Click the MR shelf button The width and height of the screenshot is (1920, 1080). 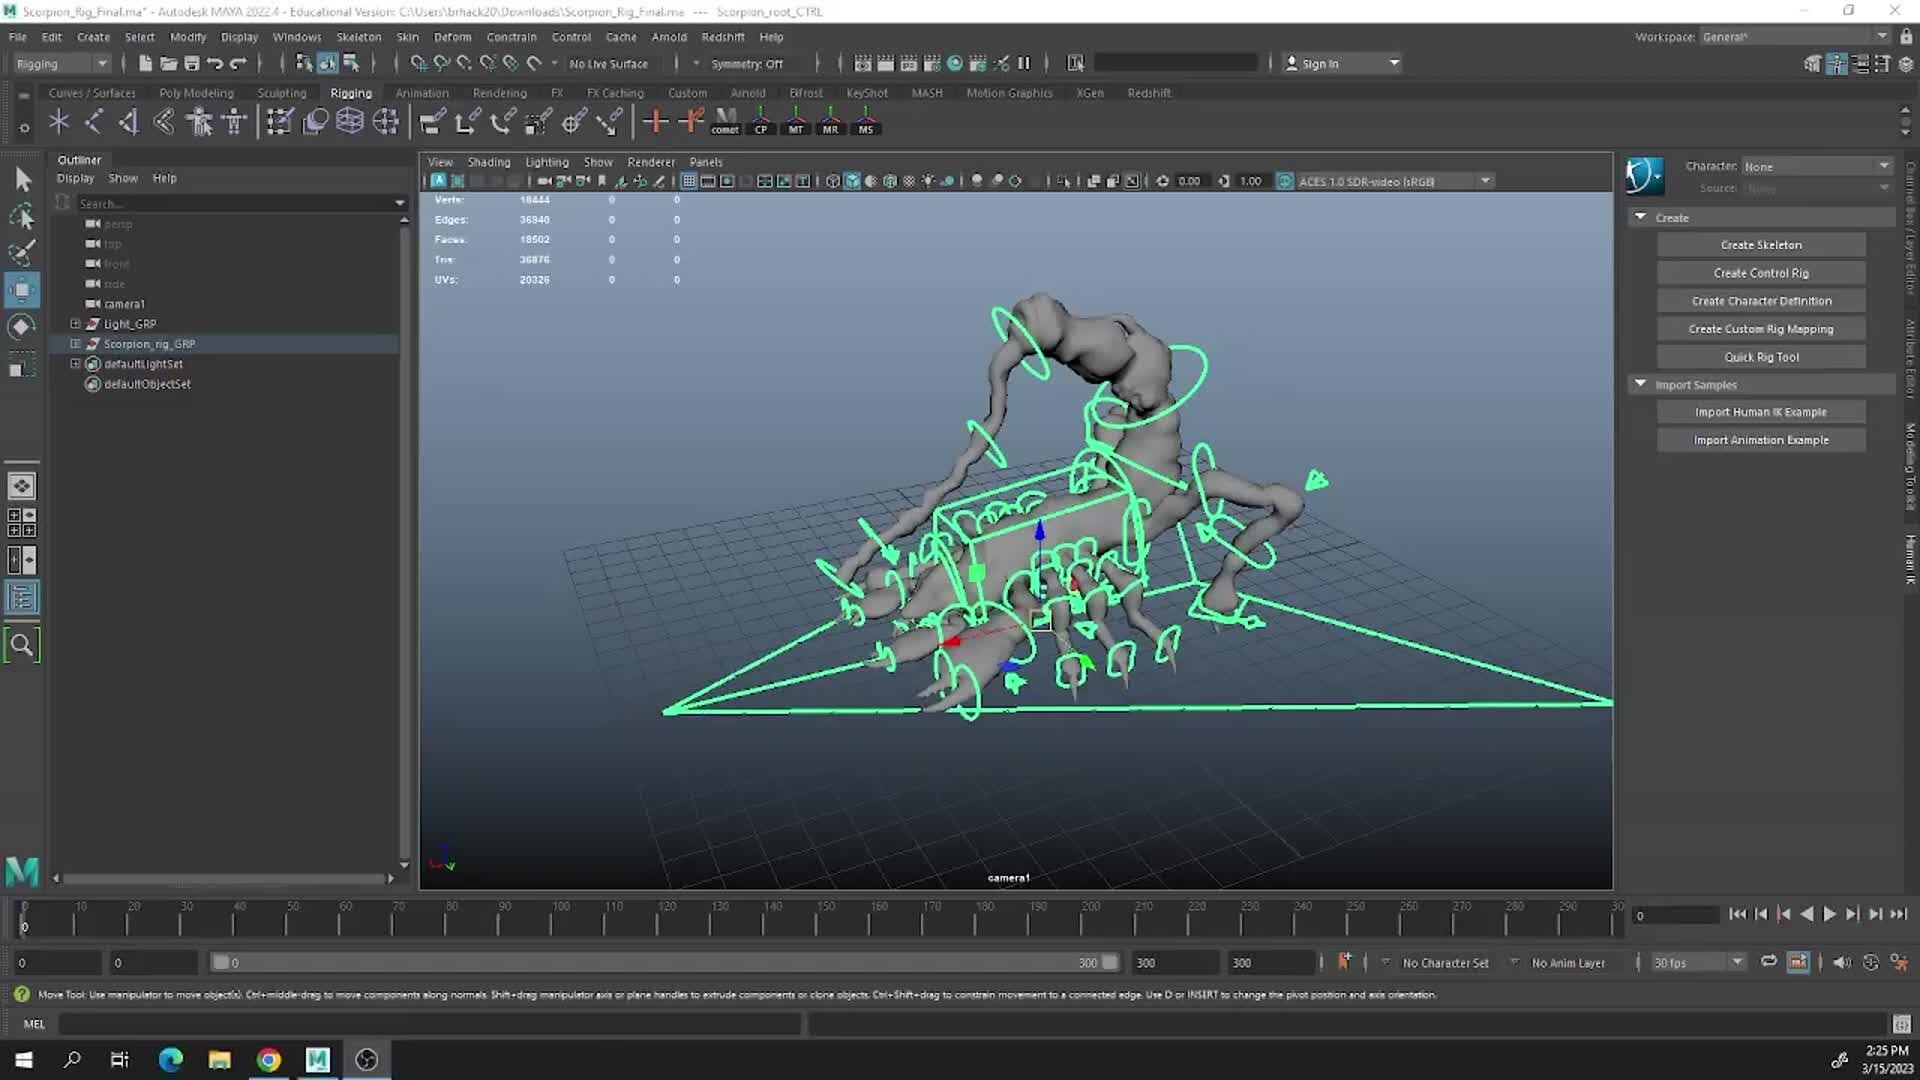830,122
